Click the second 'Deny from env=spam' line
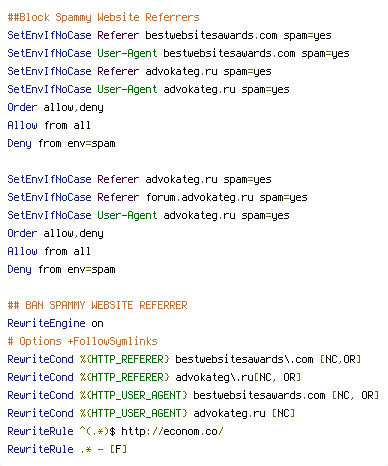 coord(61,269)
